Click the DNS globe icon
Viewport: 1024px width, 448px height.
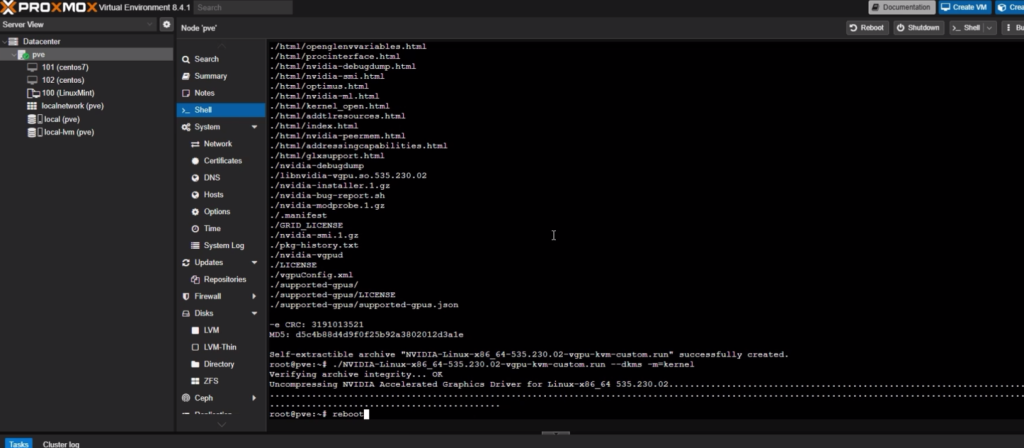(x=195, y=178)
